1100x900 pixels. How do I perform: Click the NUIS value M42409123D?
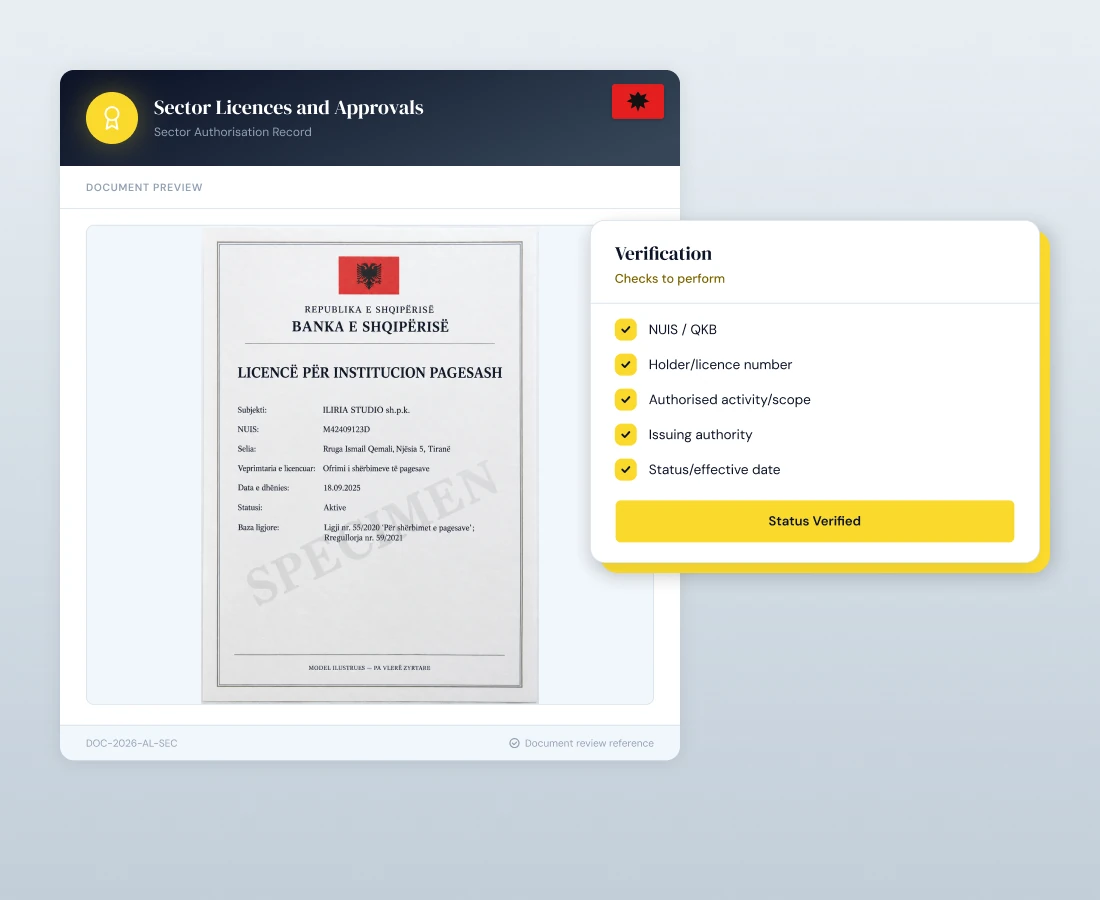coord(347,429)
